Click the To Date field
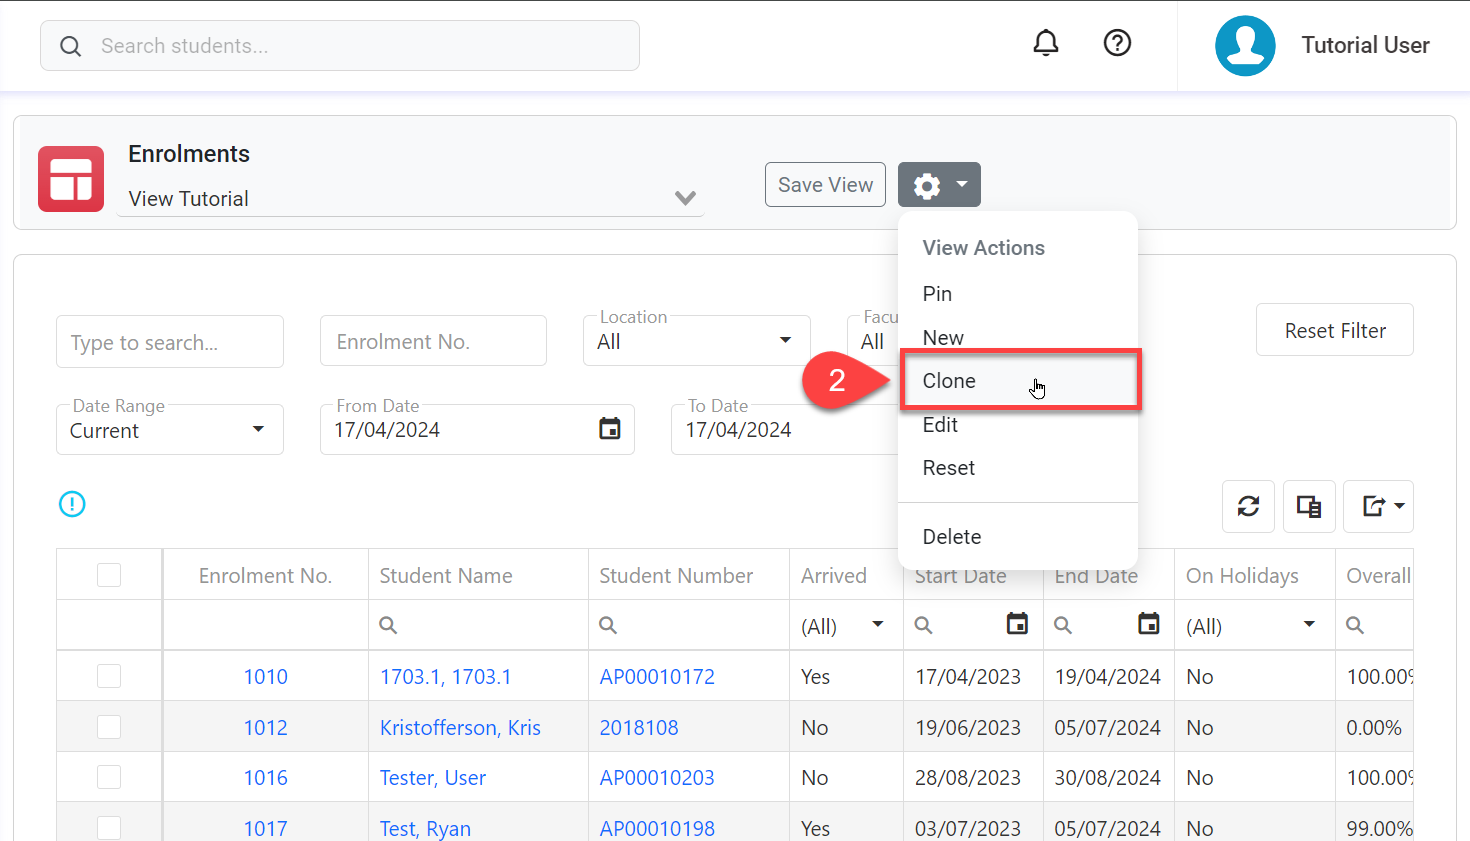 785,430
